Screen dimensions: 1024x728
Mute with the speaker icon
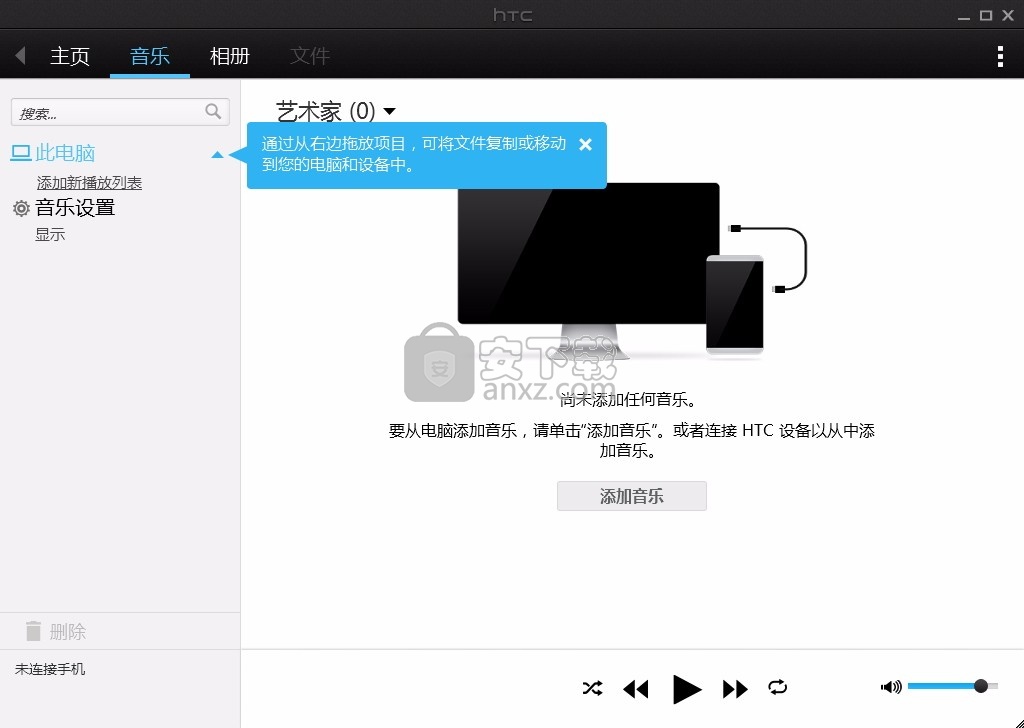pyautogui.click(x=891, y=686)
